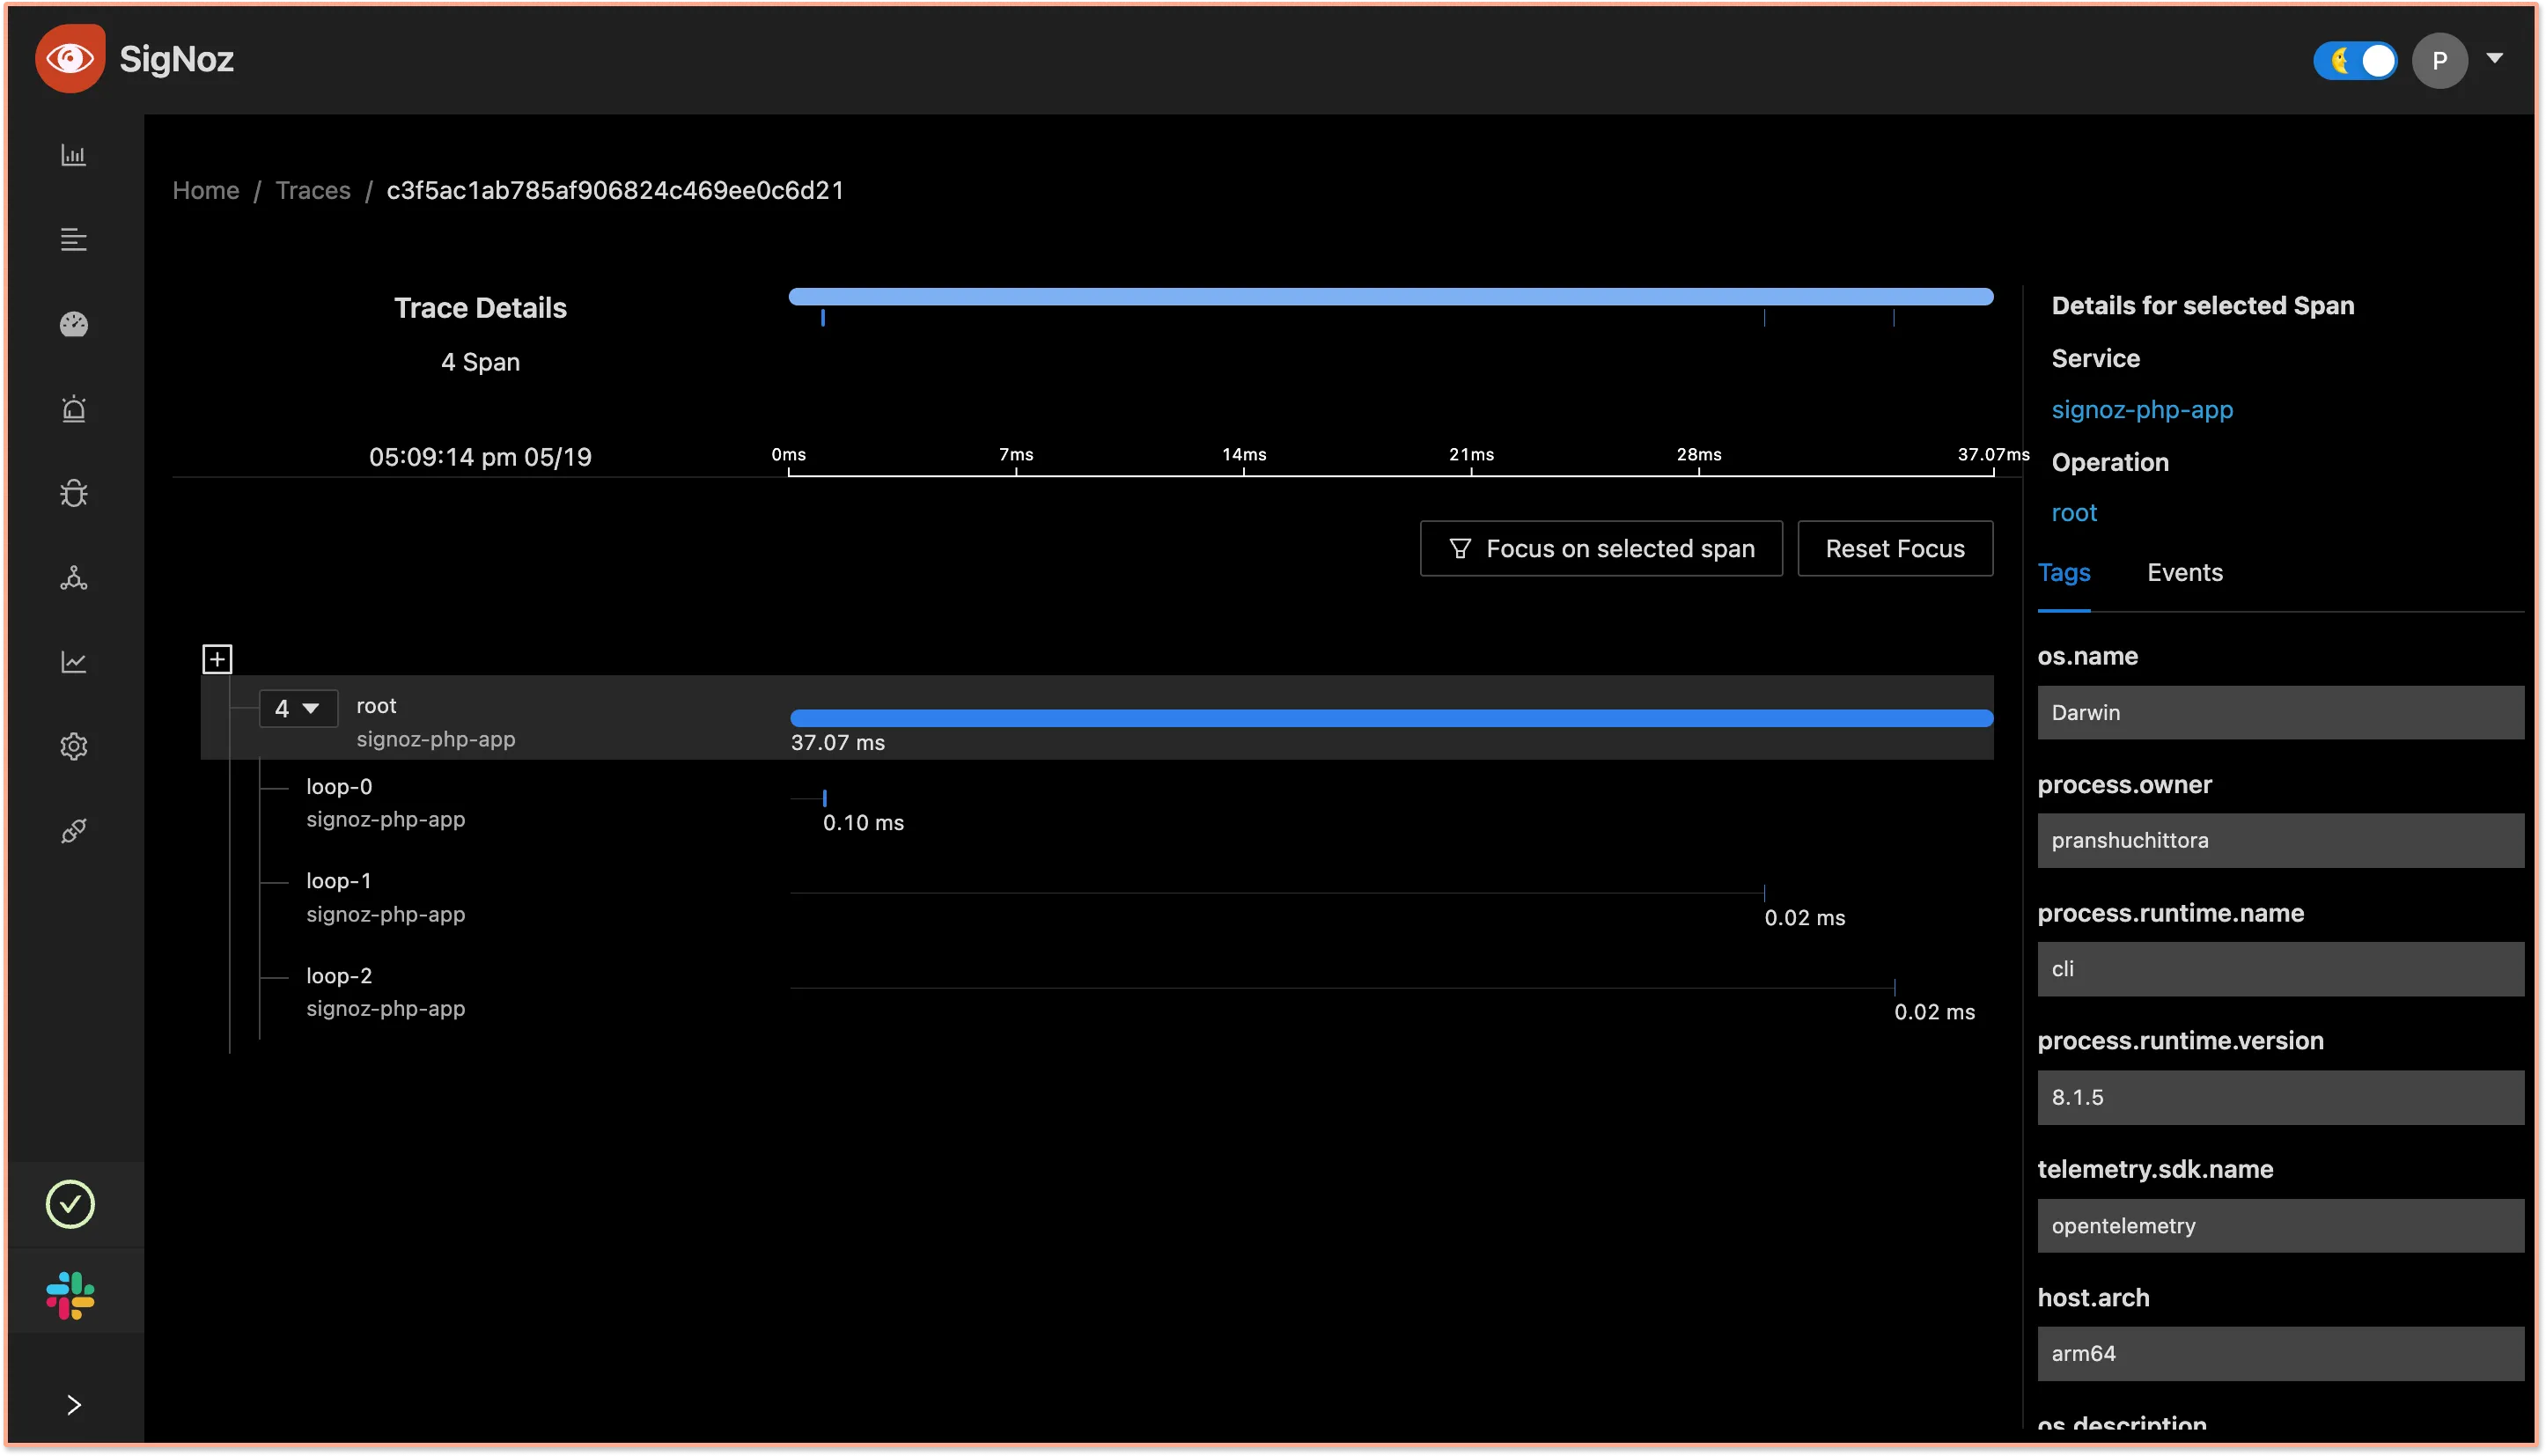2546x1456 pixels.
Task: Click the process.owner pranshuchittora field
Action: point(2280,840)
